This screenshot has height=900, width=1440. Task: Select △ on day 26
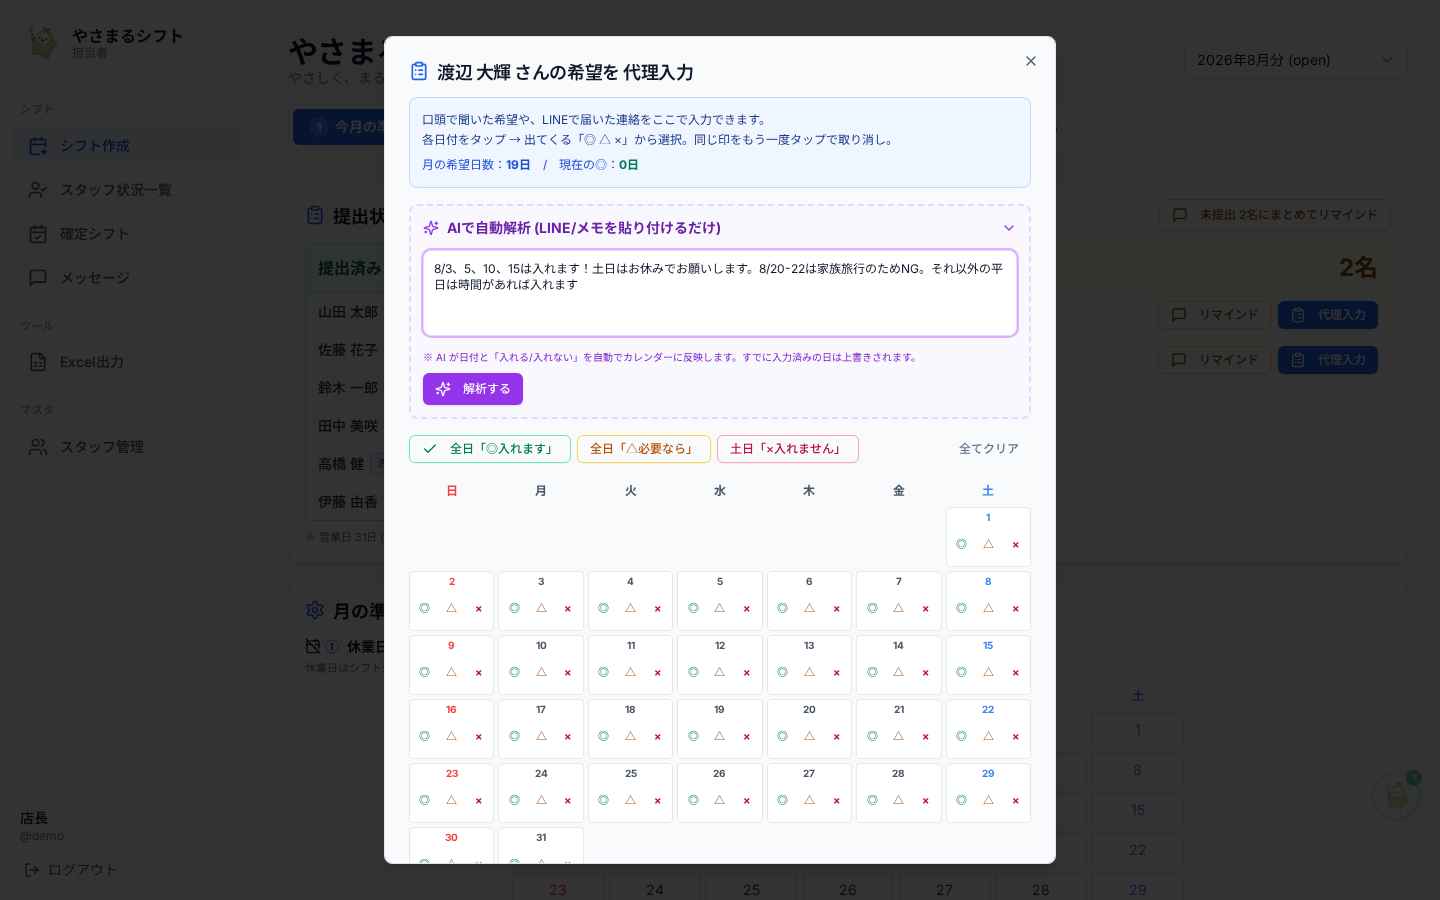click(720, 800)
